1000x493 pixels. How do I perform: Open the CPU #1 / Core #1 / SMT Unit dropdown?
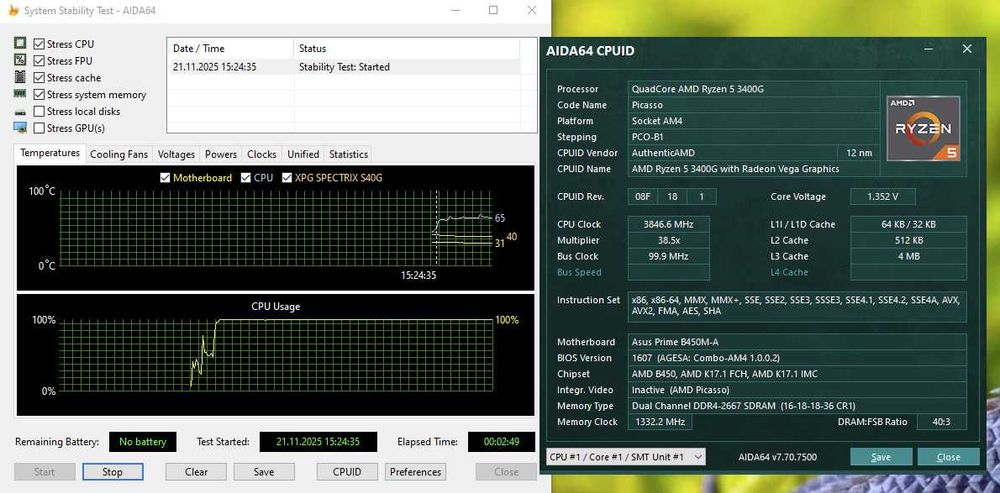pos(626,457)
